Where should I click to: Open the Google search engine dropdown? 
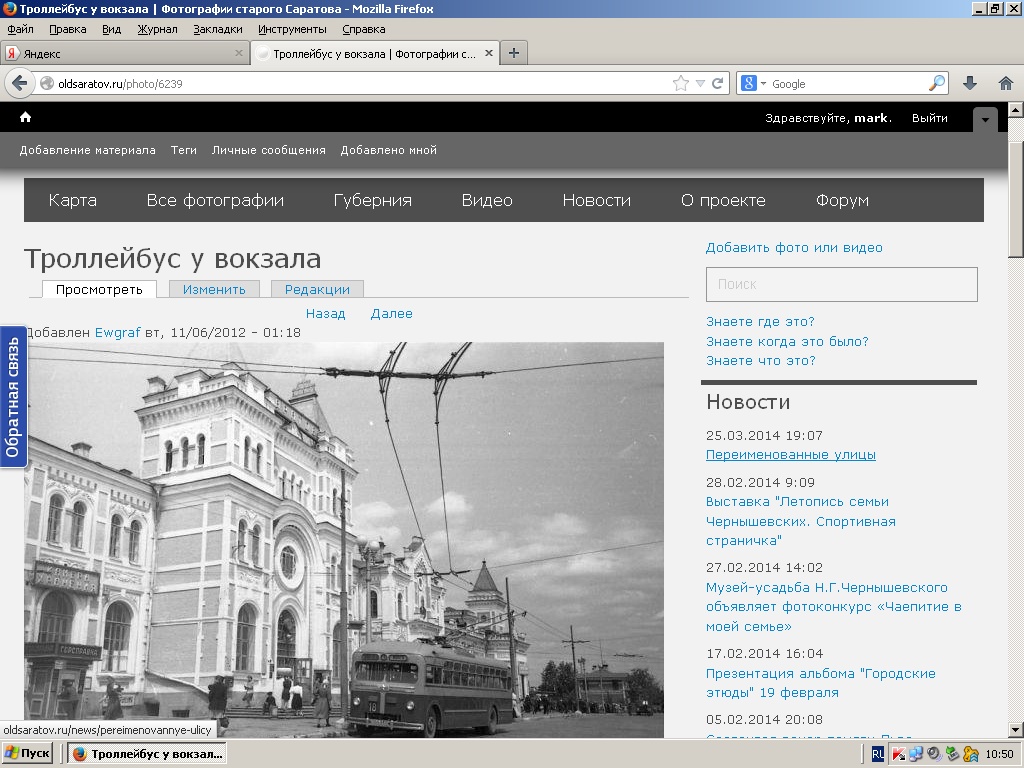753,84
